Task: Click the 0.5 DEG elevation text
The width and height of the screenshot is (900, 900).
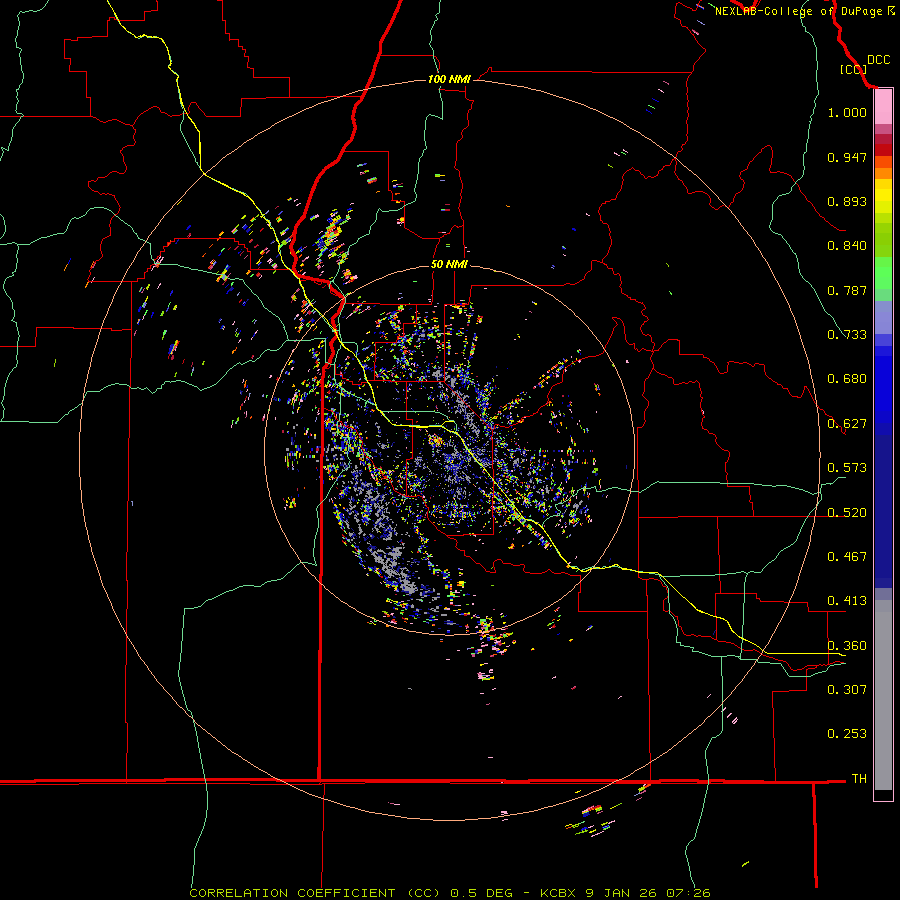Action: 481,893
